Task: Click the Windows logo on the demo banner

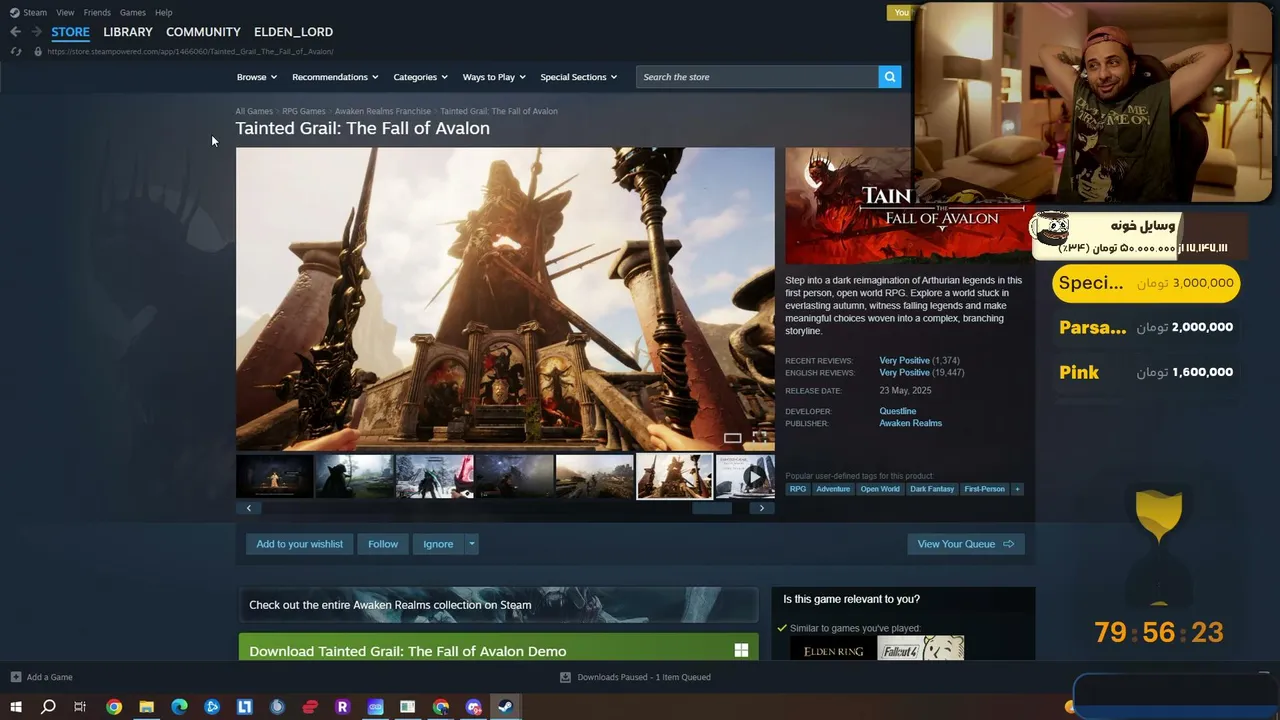Action: (x=741, y=651)
